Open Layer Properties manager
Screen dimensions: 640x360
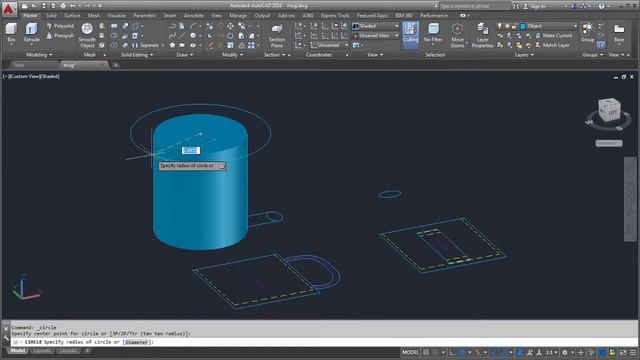tap(482, 35)
